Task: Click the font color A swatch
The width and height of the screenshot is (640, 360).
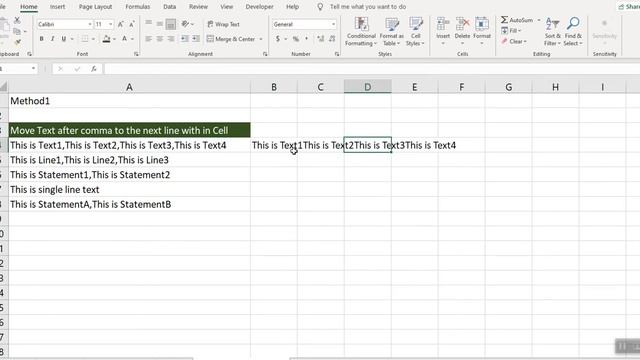Action: click(x=124, y=39)
